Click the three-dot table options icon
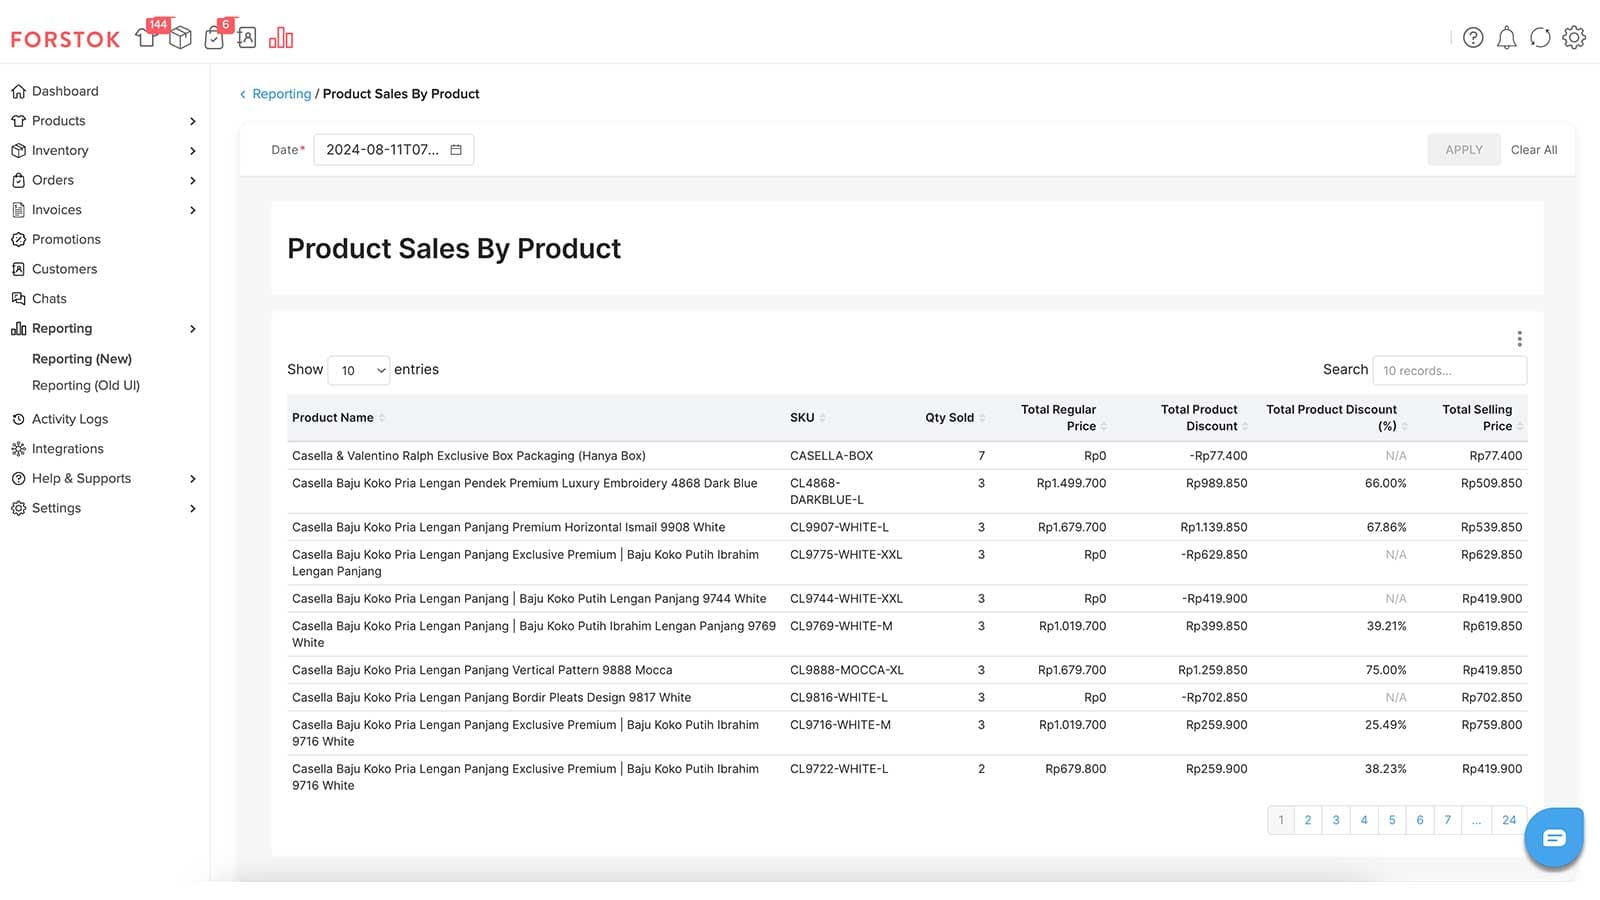Image resolution: width=1600 pixels, height=900 pixels. point(1519,339)
